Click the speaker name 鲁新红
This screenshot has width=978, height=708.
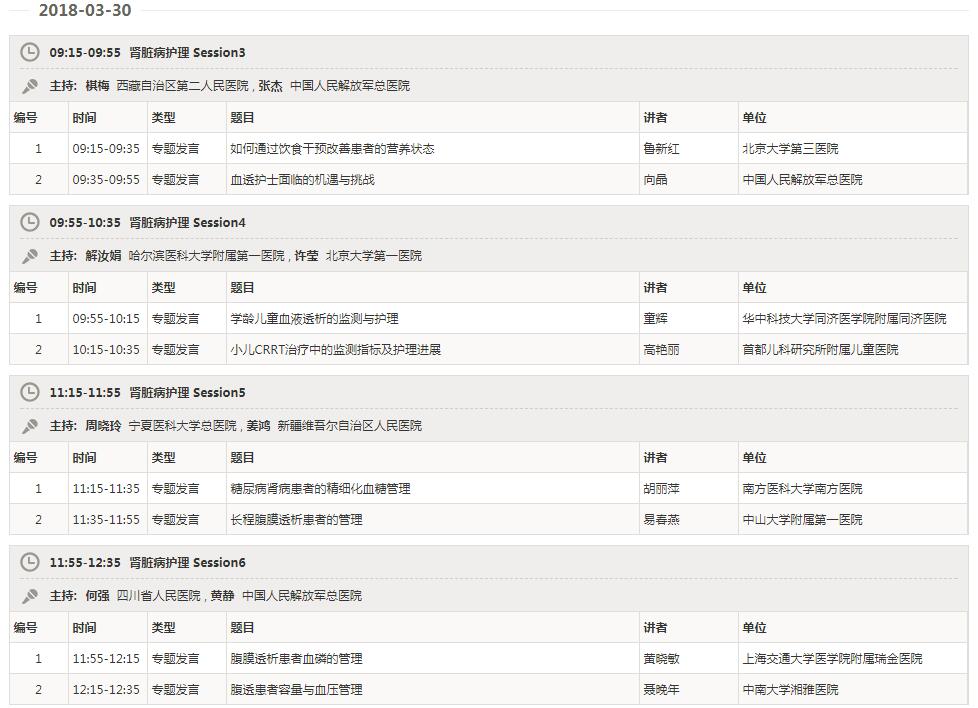click(x=662, y=147)
